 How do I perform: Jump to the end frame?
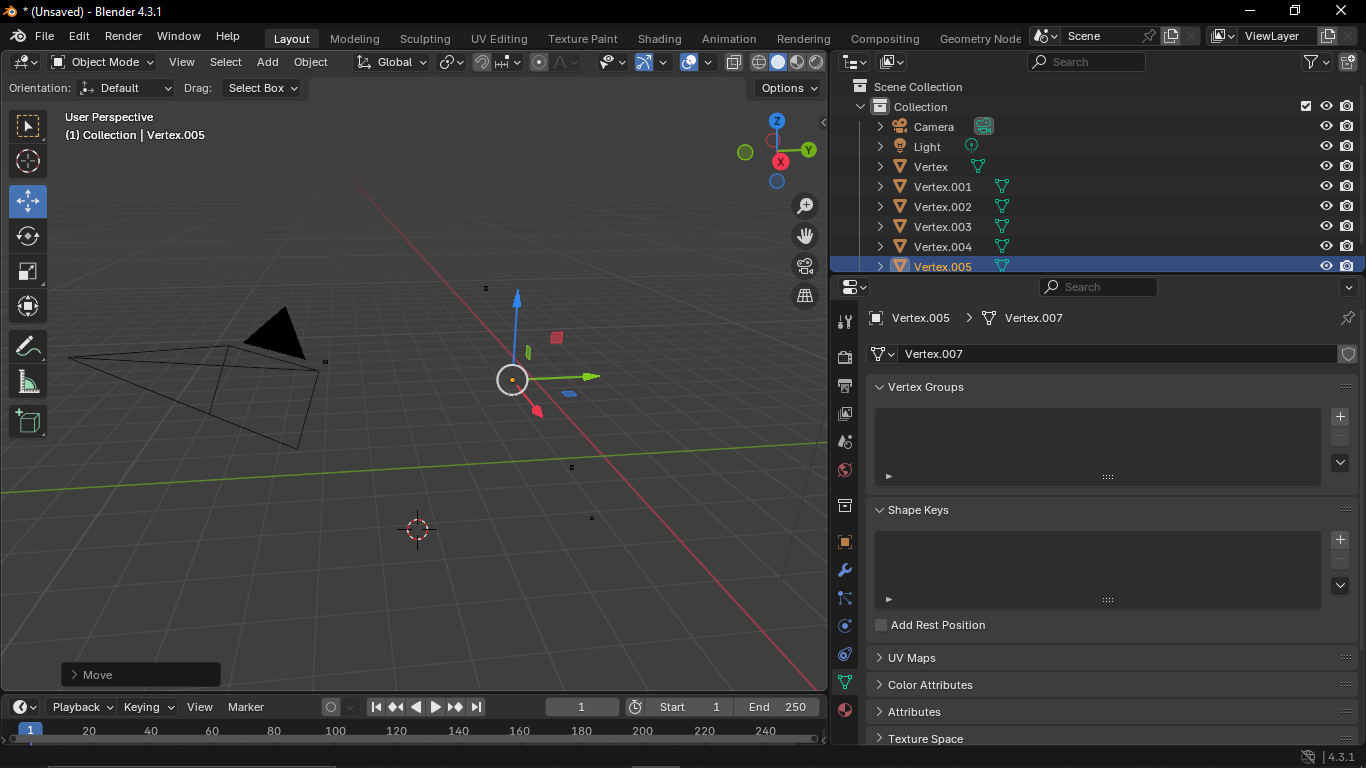tap(476, 707)
